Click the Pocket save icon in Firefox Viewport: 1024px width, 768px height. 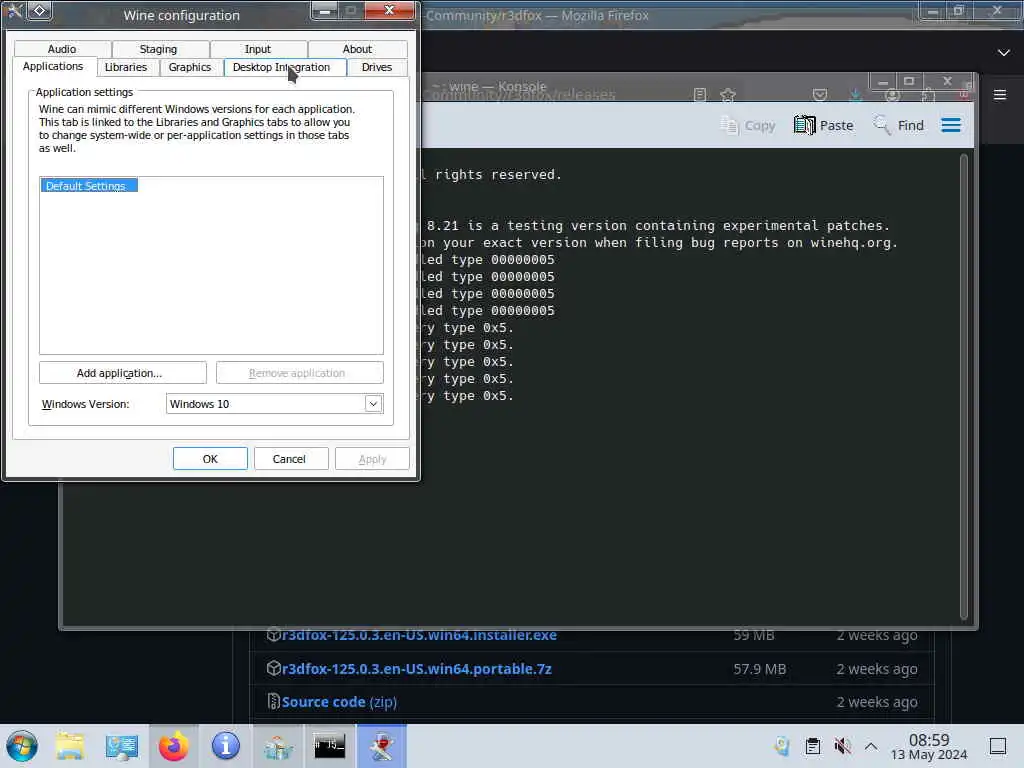pos(820,95)
